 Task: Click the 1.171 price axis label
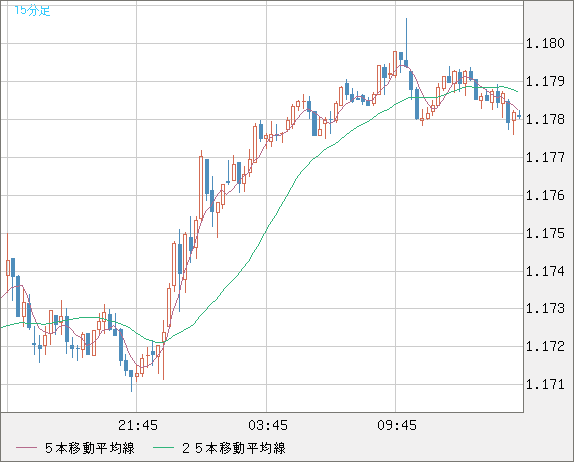point(545,384)
